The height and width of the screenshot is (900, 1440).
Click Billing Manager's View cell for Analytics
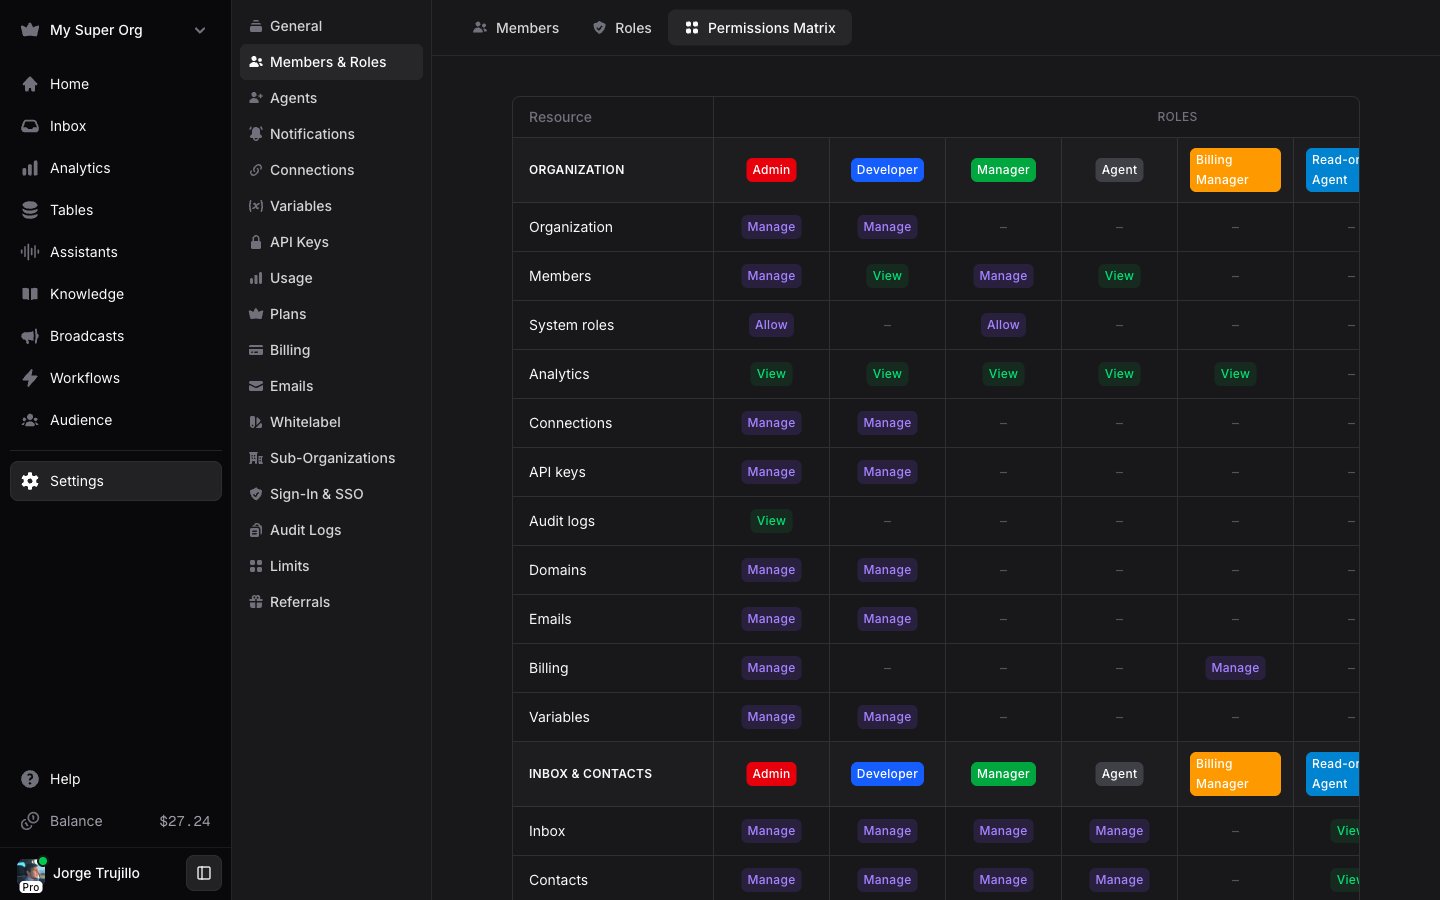(1235, 374)
